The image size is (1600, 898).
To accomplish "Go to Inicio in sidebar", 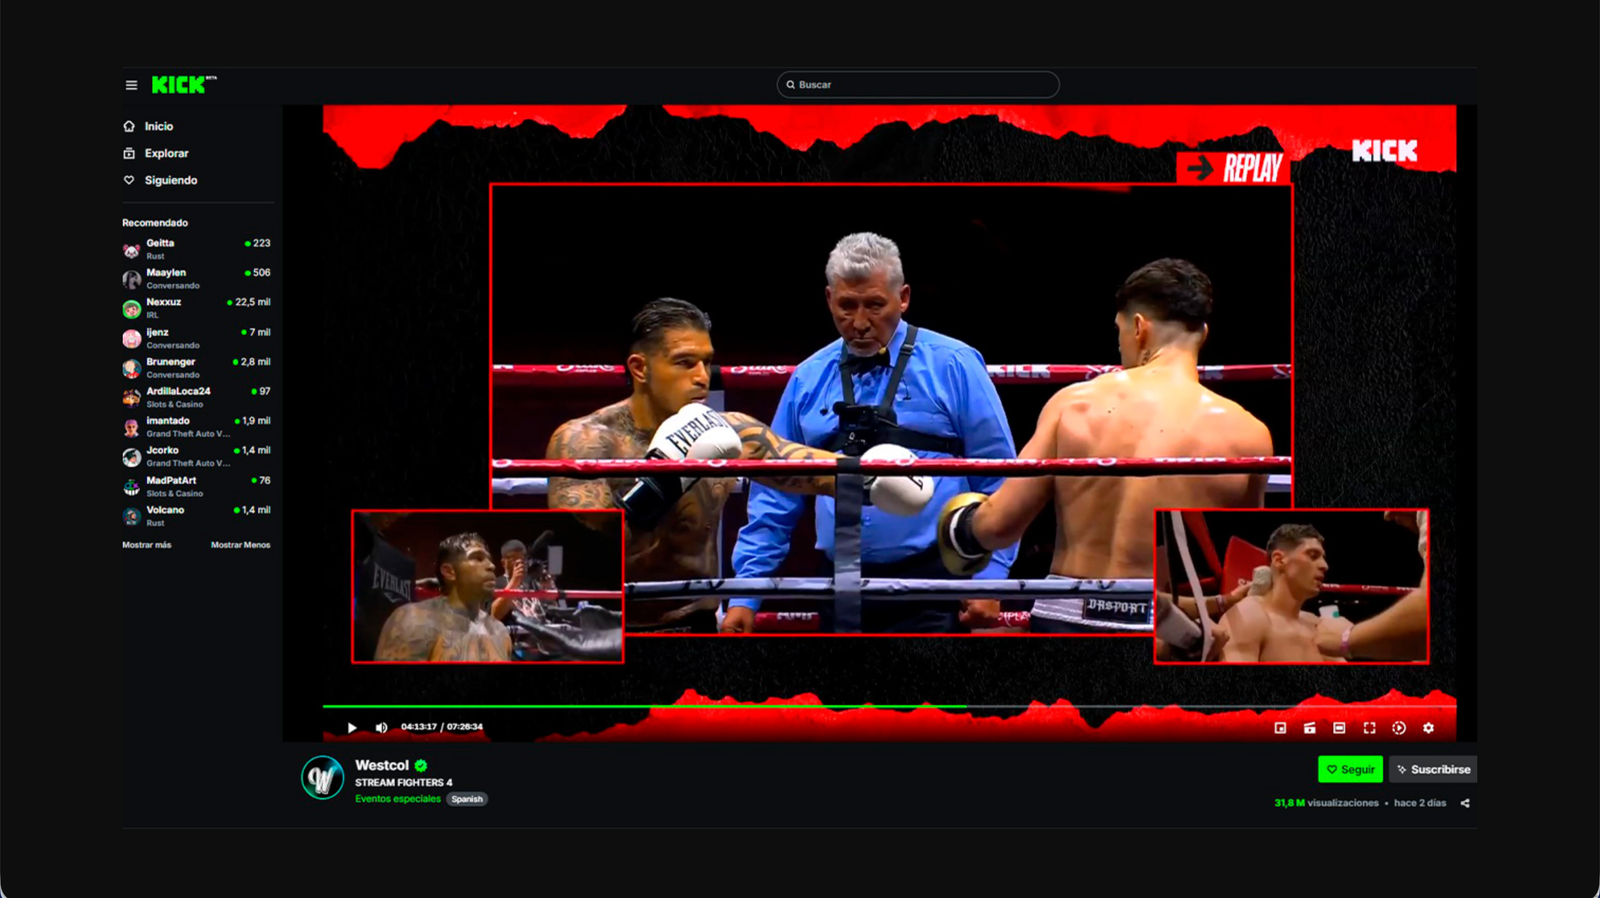I will pos(158,126).
